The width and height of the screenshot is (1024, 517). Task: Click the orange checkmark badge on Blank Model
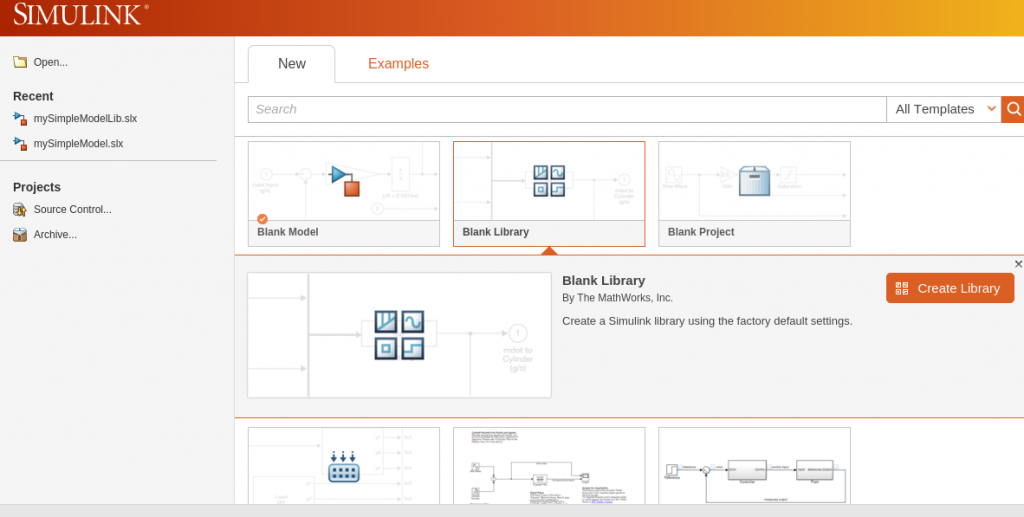click(262, 219)
